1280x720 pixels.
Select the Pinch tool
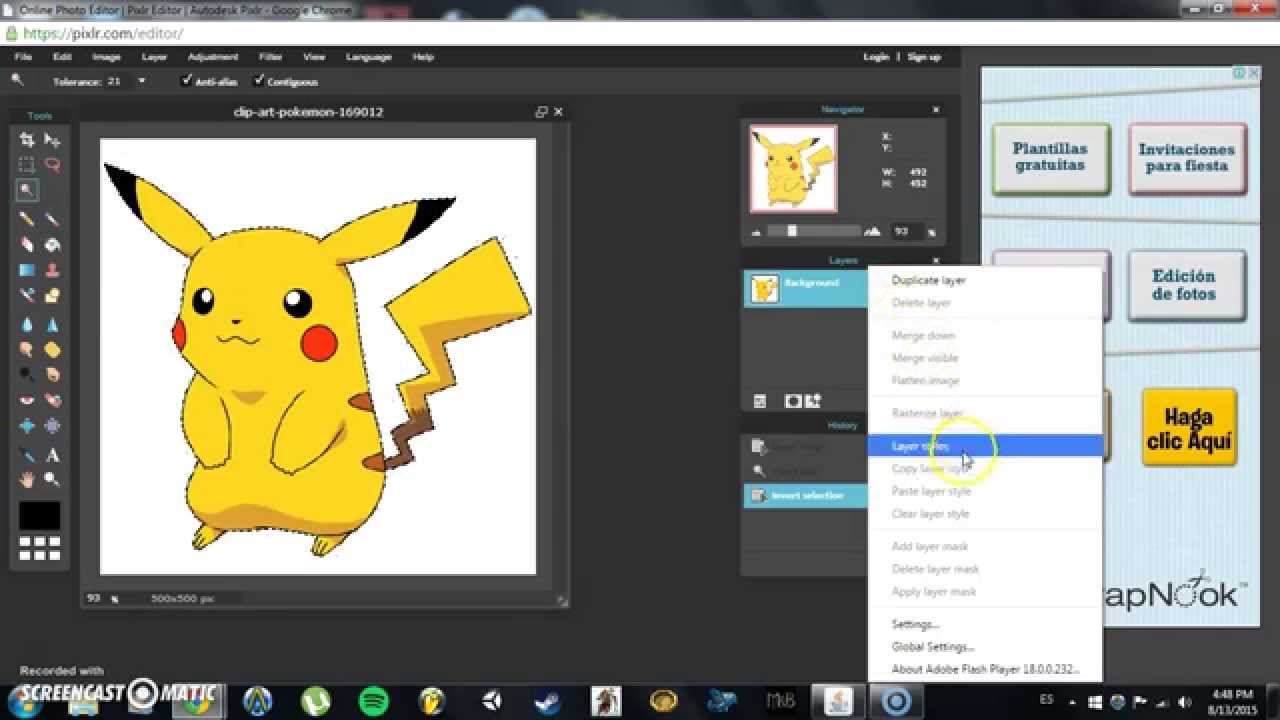click(x=52, y=426)
